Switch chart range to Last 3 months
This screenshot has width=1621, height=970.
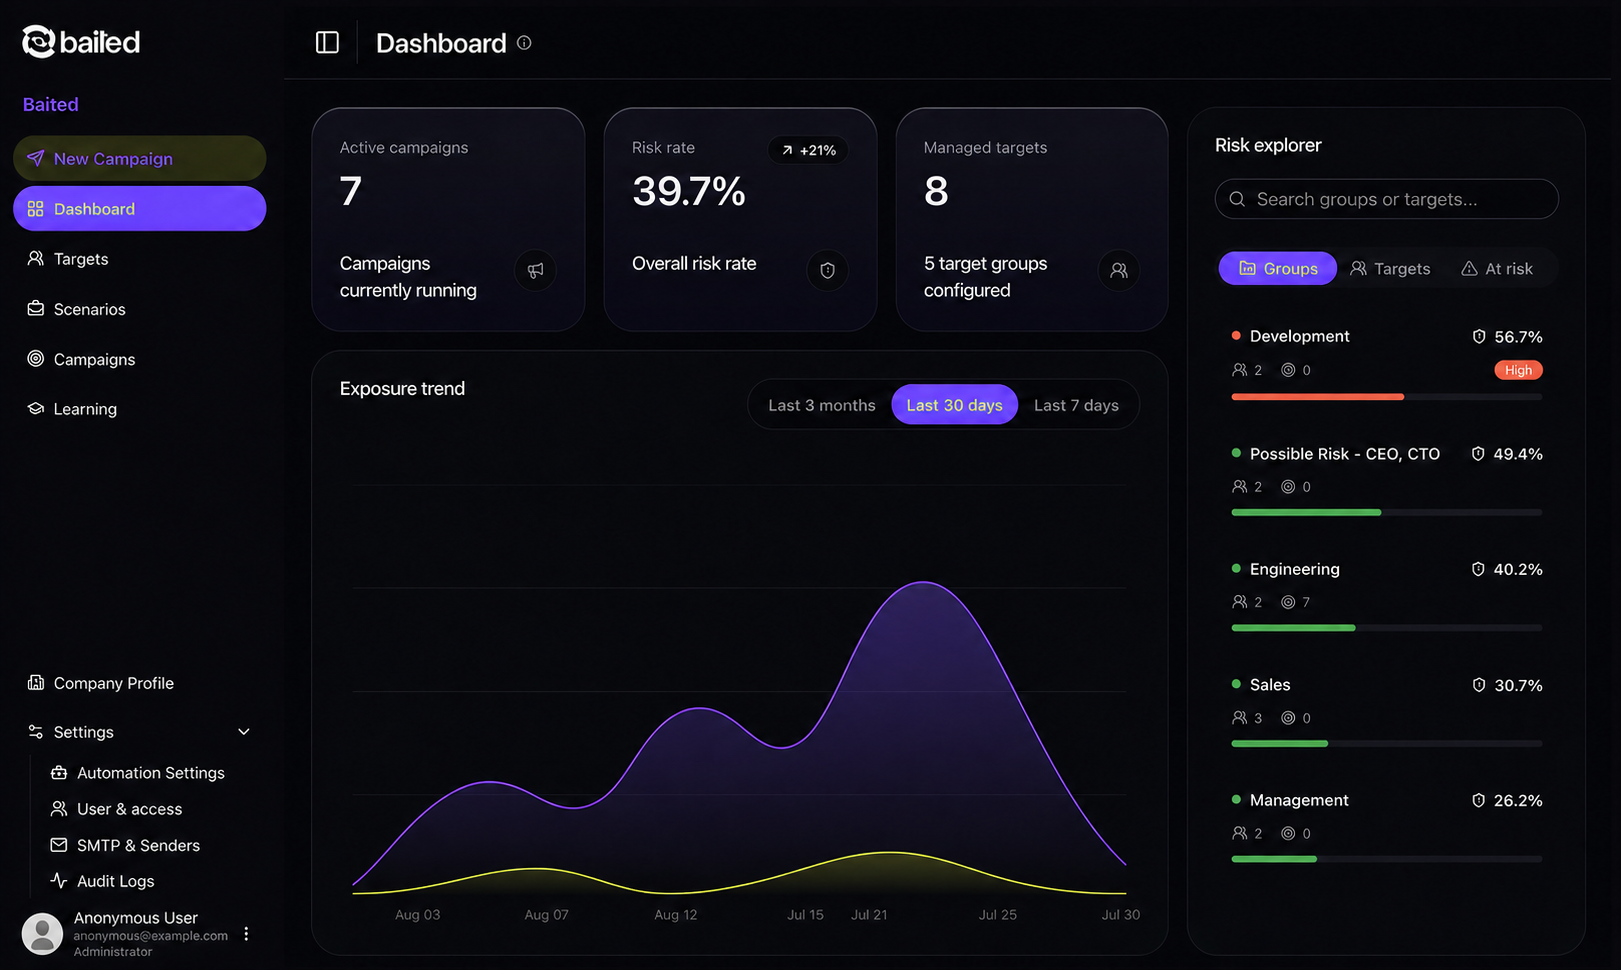(821, 405)
